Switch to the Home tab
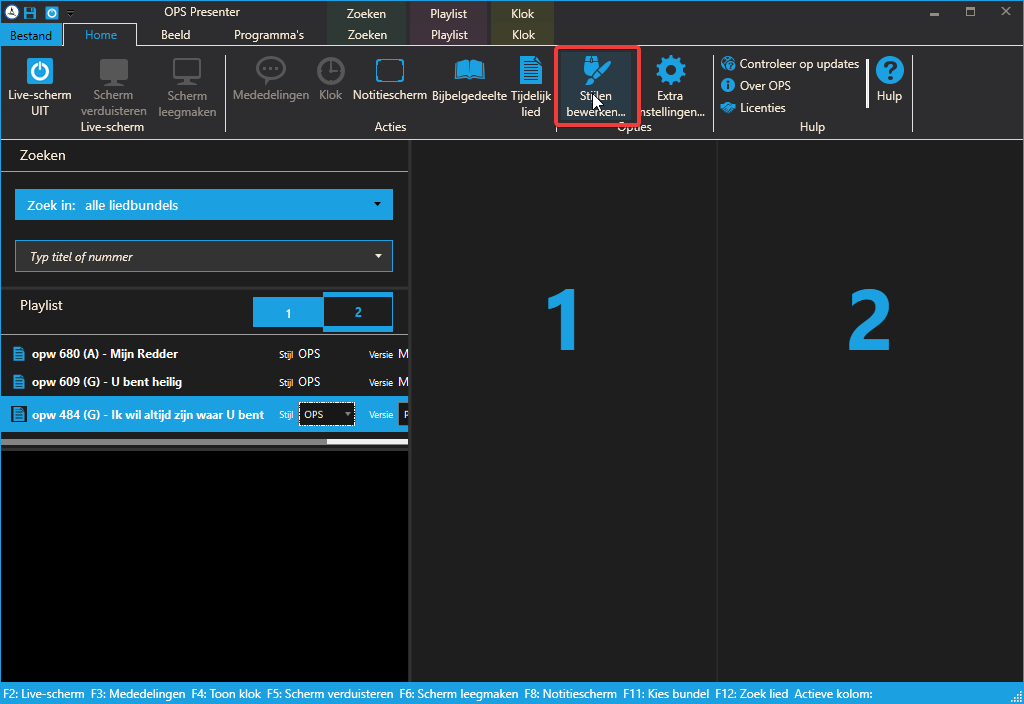Viewport: 1024px width, 704px height. point(101,35)
